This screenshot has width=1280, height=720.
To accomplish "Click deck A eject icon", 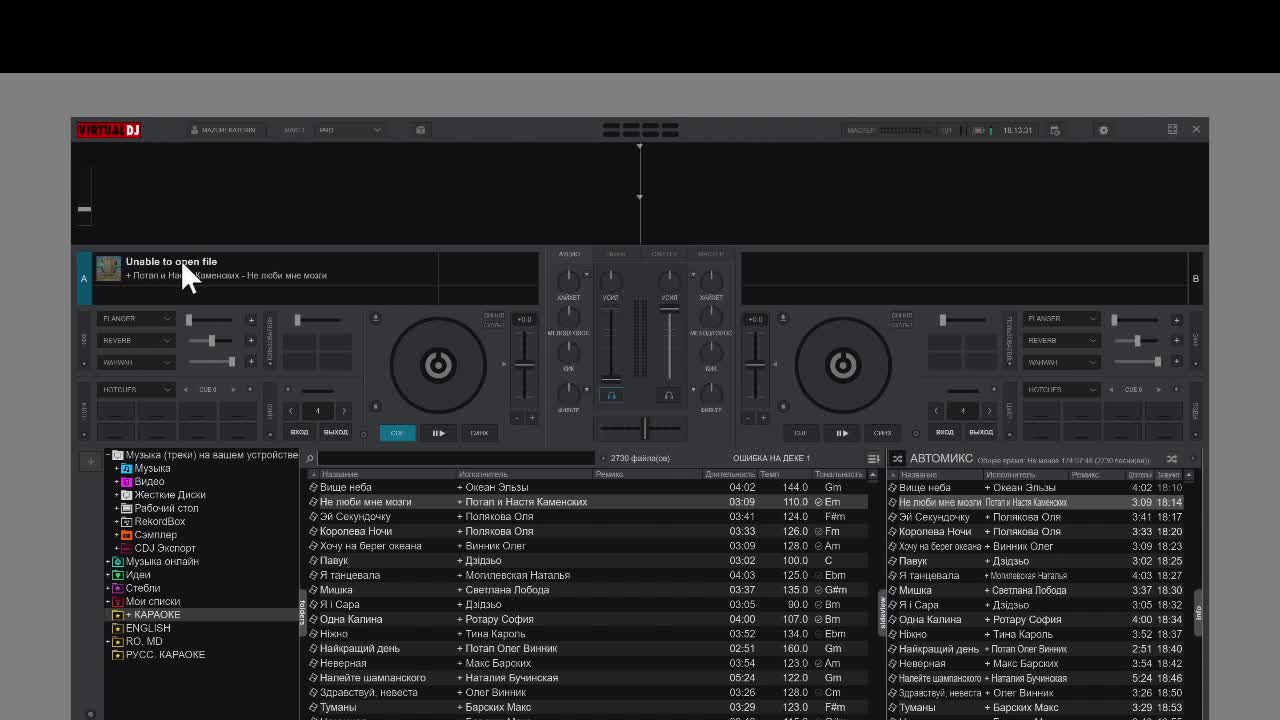I will [376, 318].
